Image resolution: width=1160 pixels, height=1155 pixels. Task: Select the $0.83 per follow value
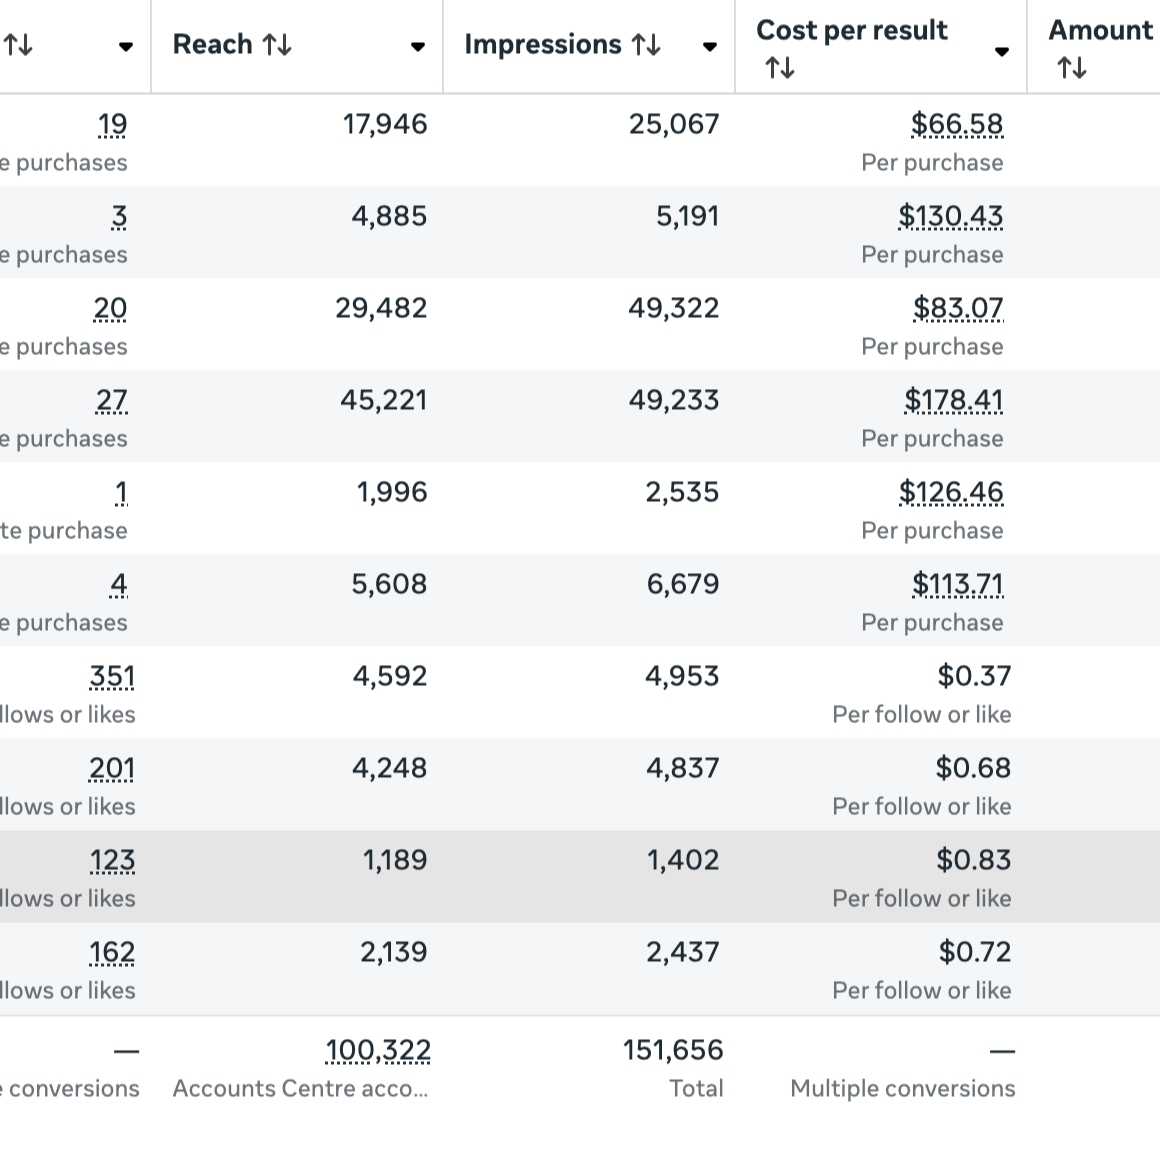click(x=974, y=860)
